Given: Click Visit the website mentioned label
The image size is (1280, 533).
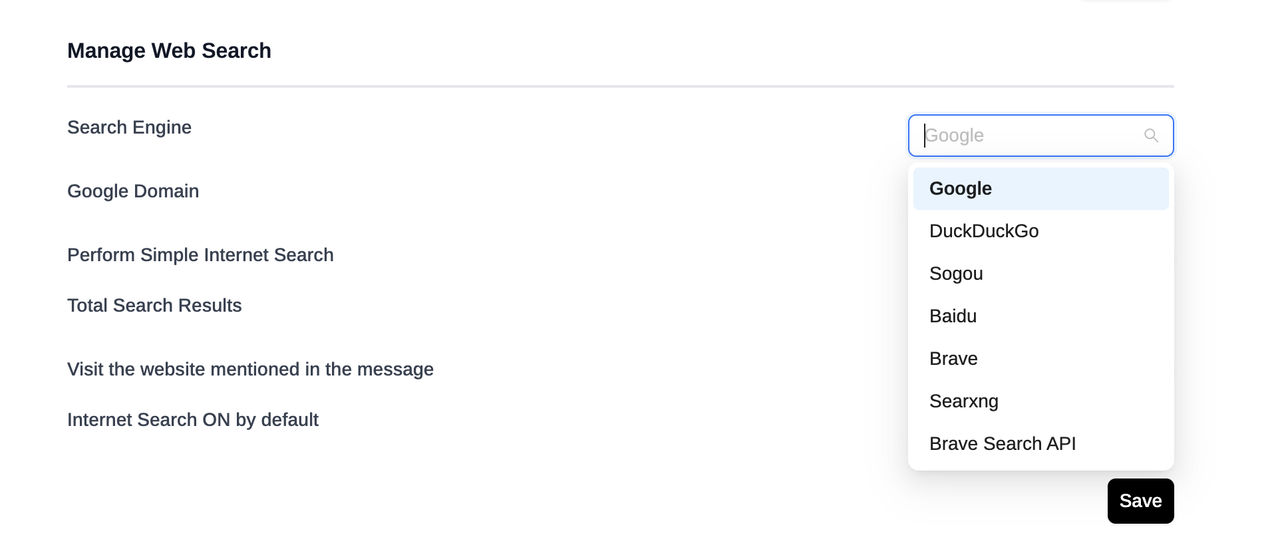Looking at the screenshot, I should 250,370.
